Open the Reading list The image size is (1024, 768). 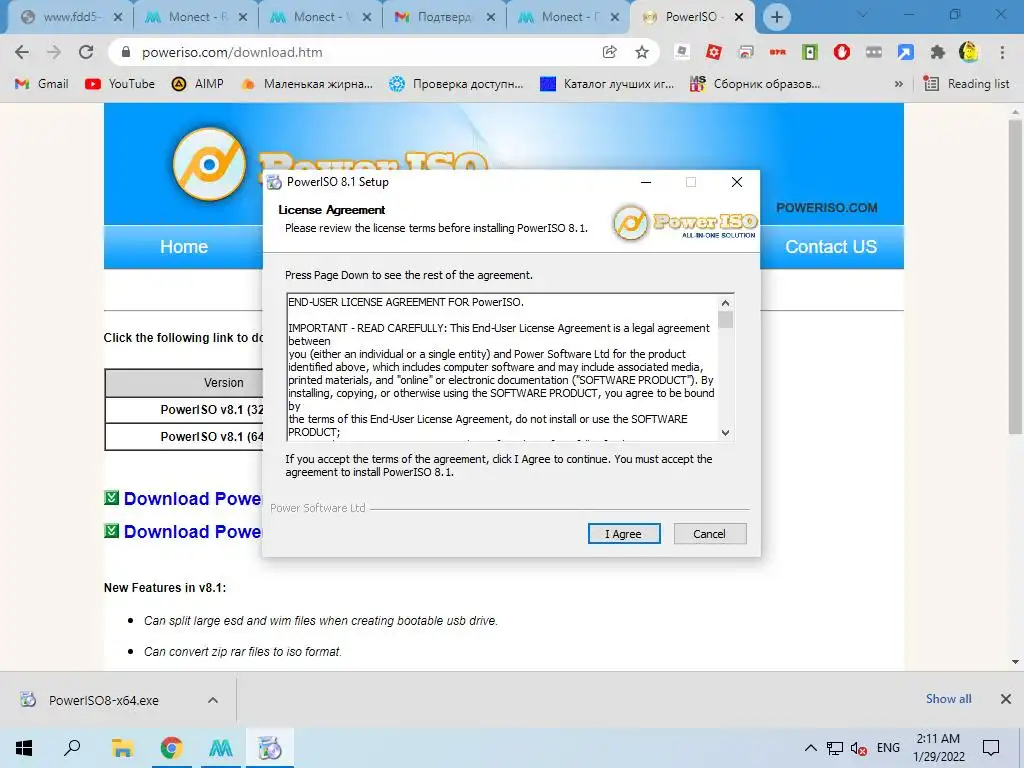[x=967, y=84]
